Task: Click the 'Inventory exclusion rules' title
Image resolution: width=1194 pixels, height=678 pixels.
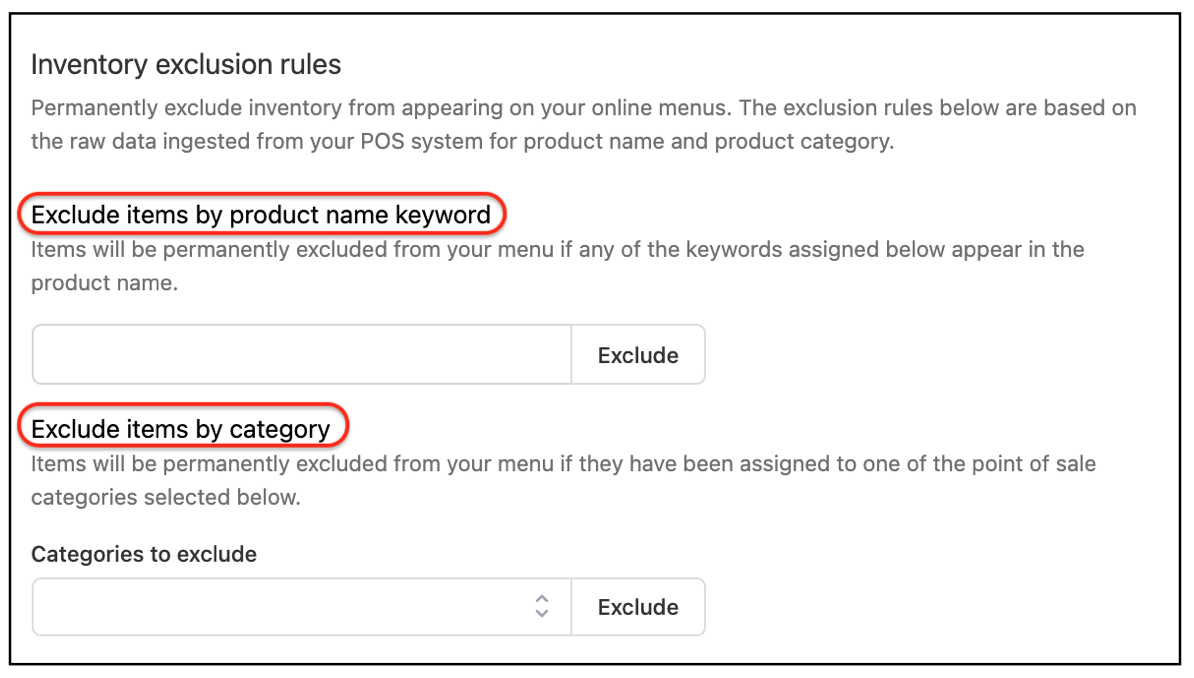Action: (186, 64)
